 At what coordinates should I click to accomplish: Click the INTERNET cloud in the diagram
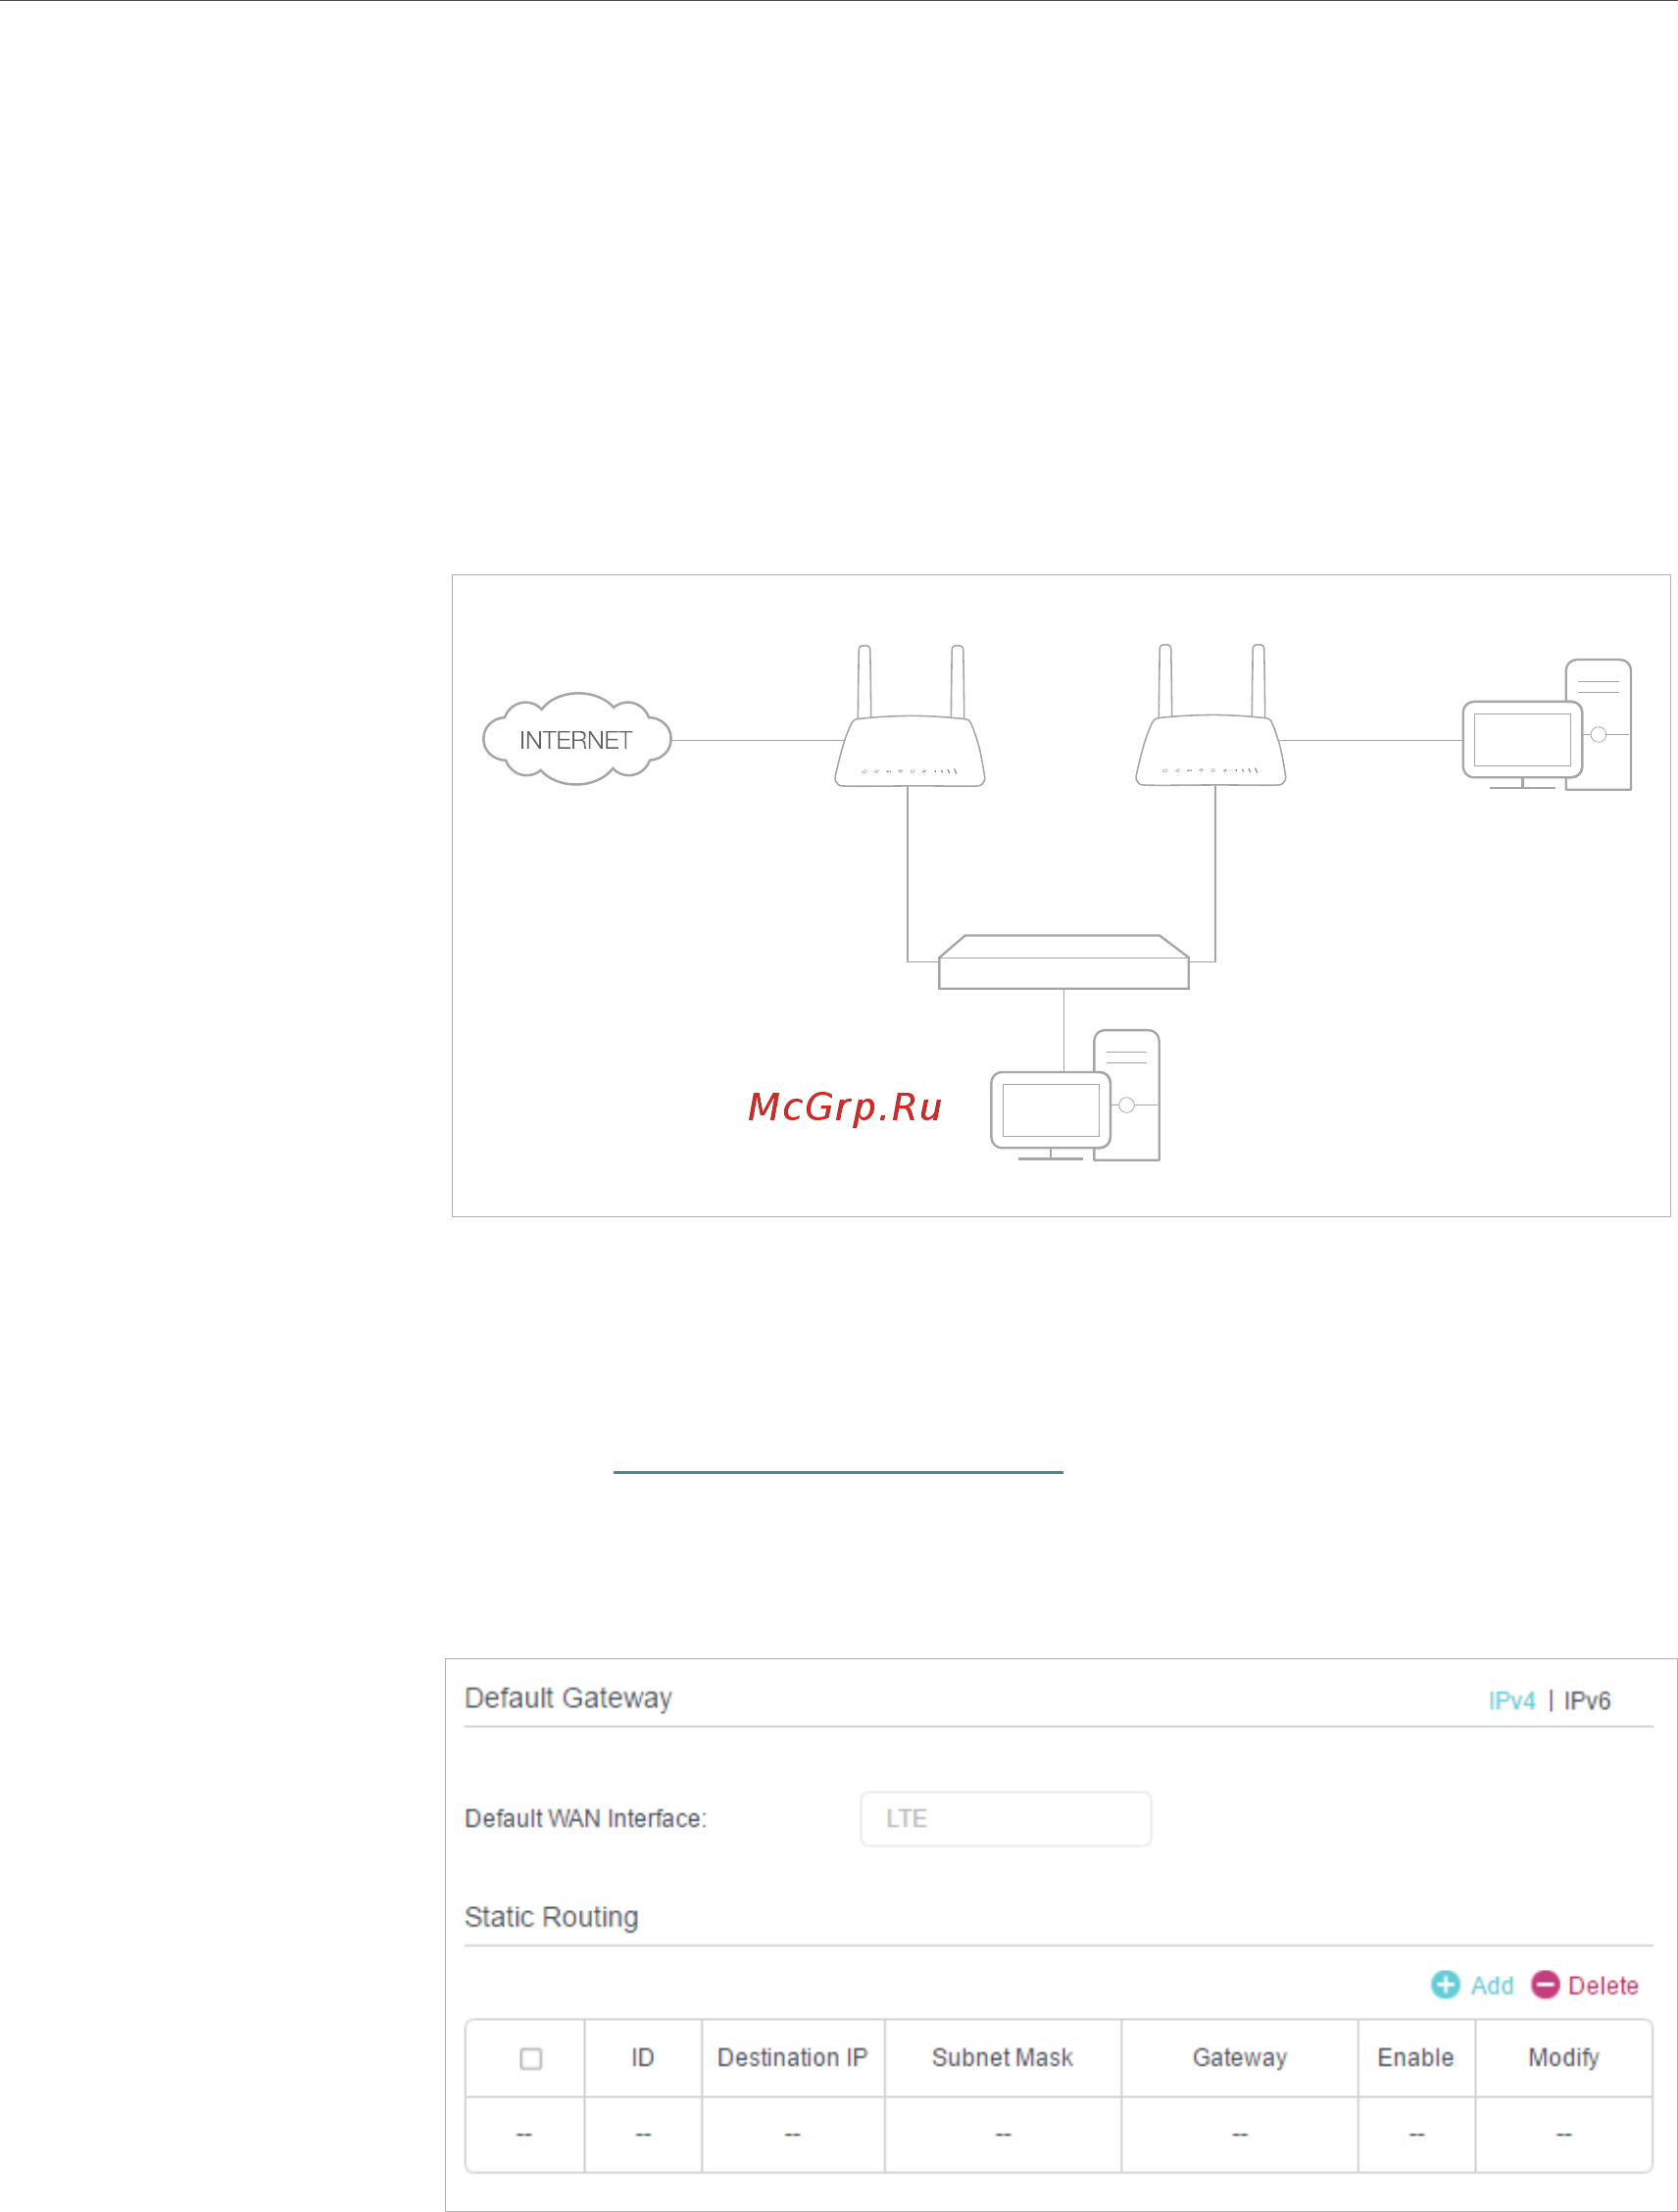(576, 739)
